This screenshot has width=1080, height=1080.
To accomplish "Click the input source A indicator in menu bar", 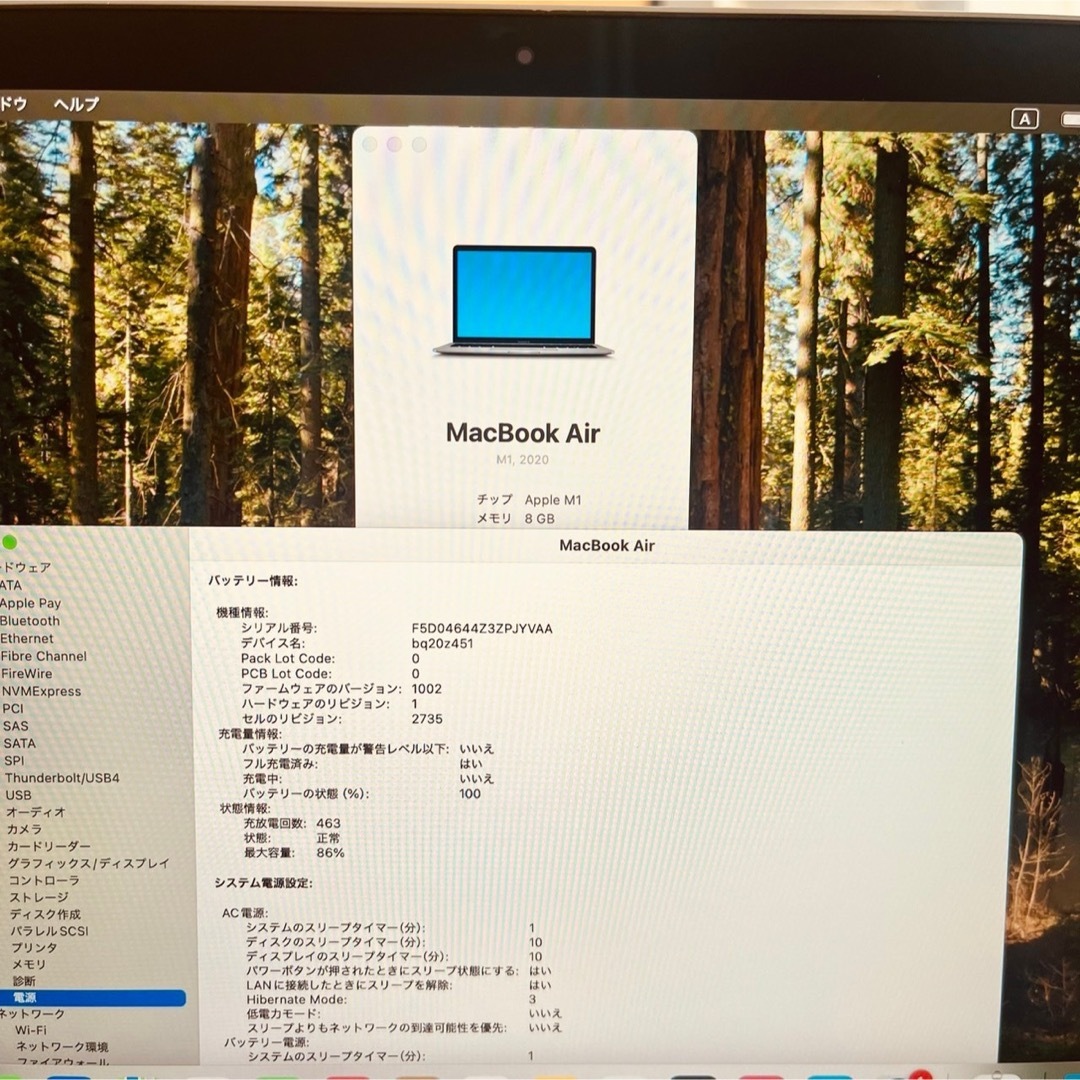I will coord(1024,119).
